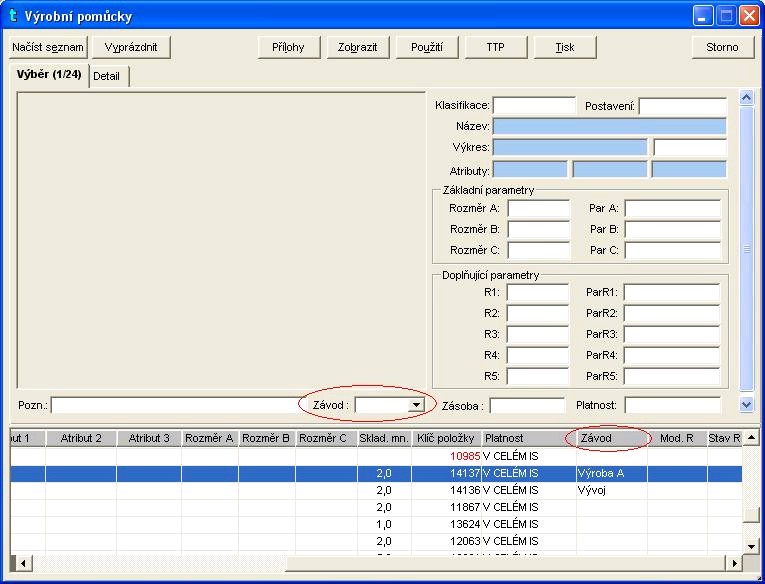Screen dimensions: 765x584
Task: Select row with key 10985
Action: pos(376,456)
